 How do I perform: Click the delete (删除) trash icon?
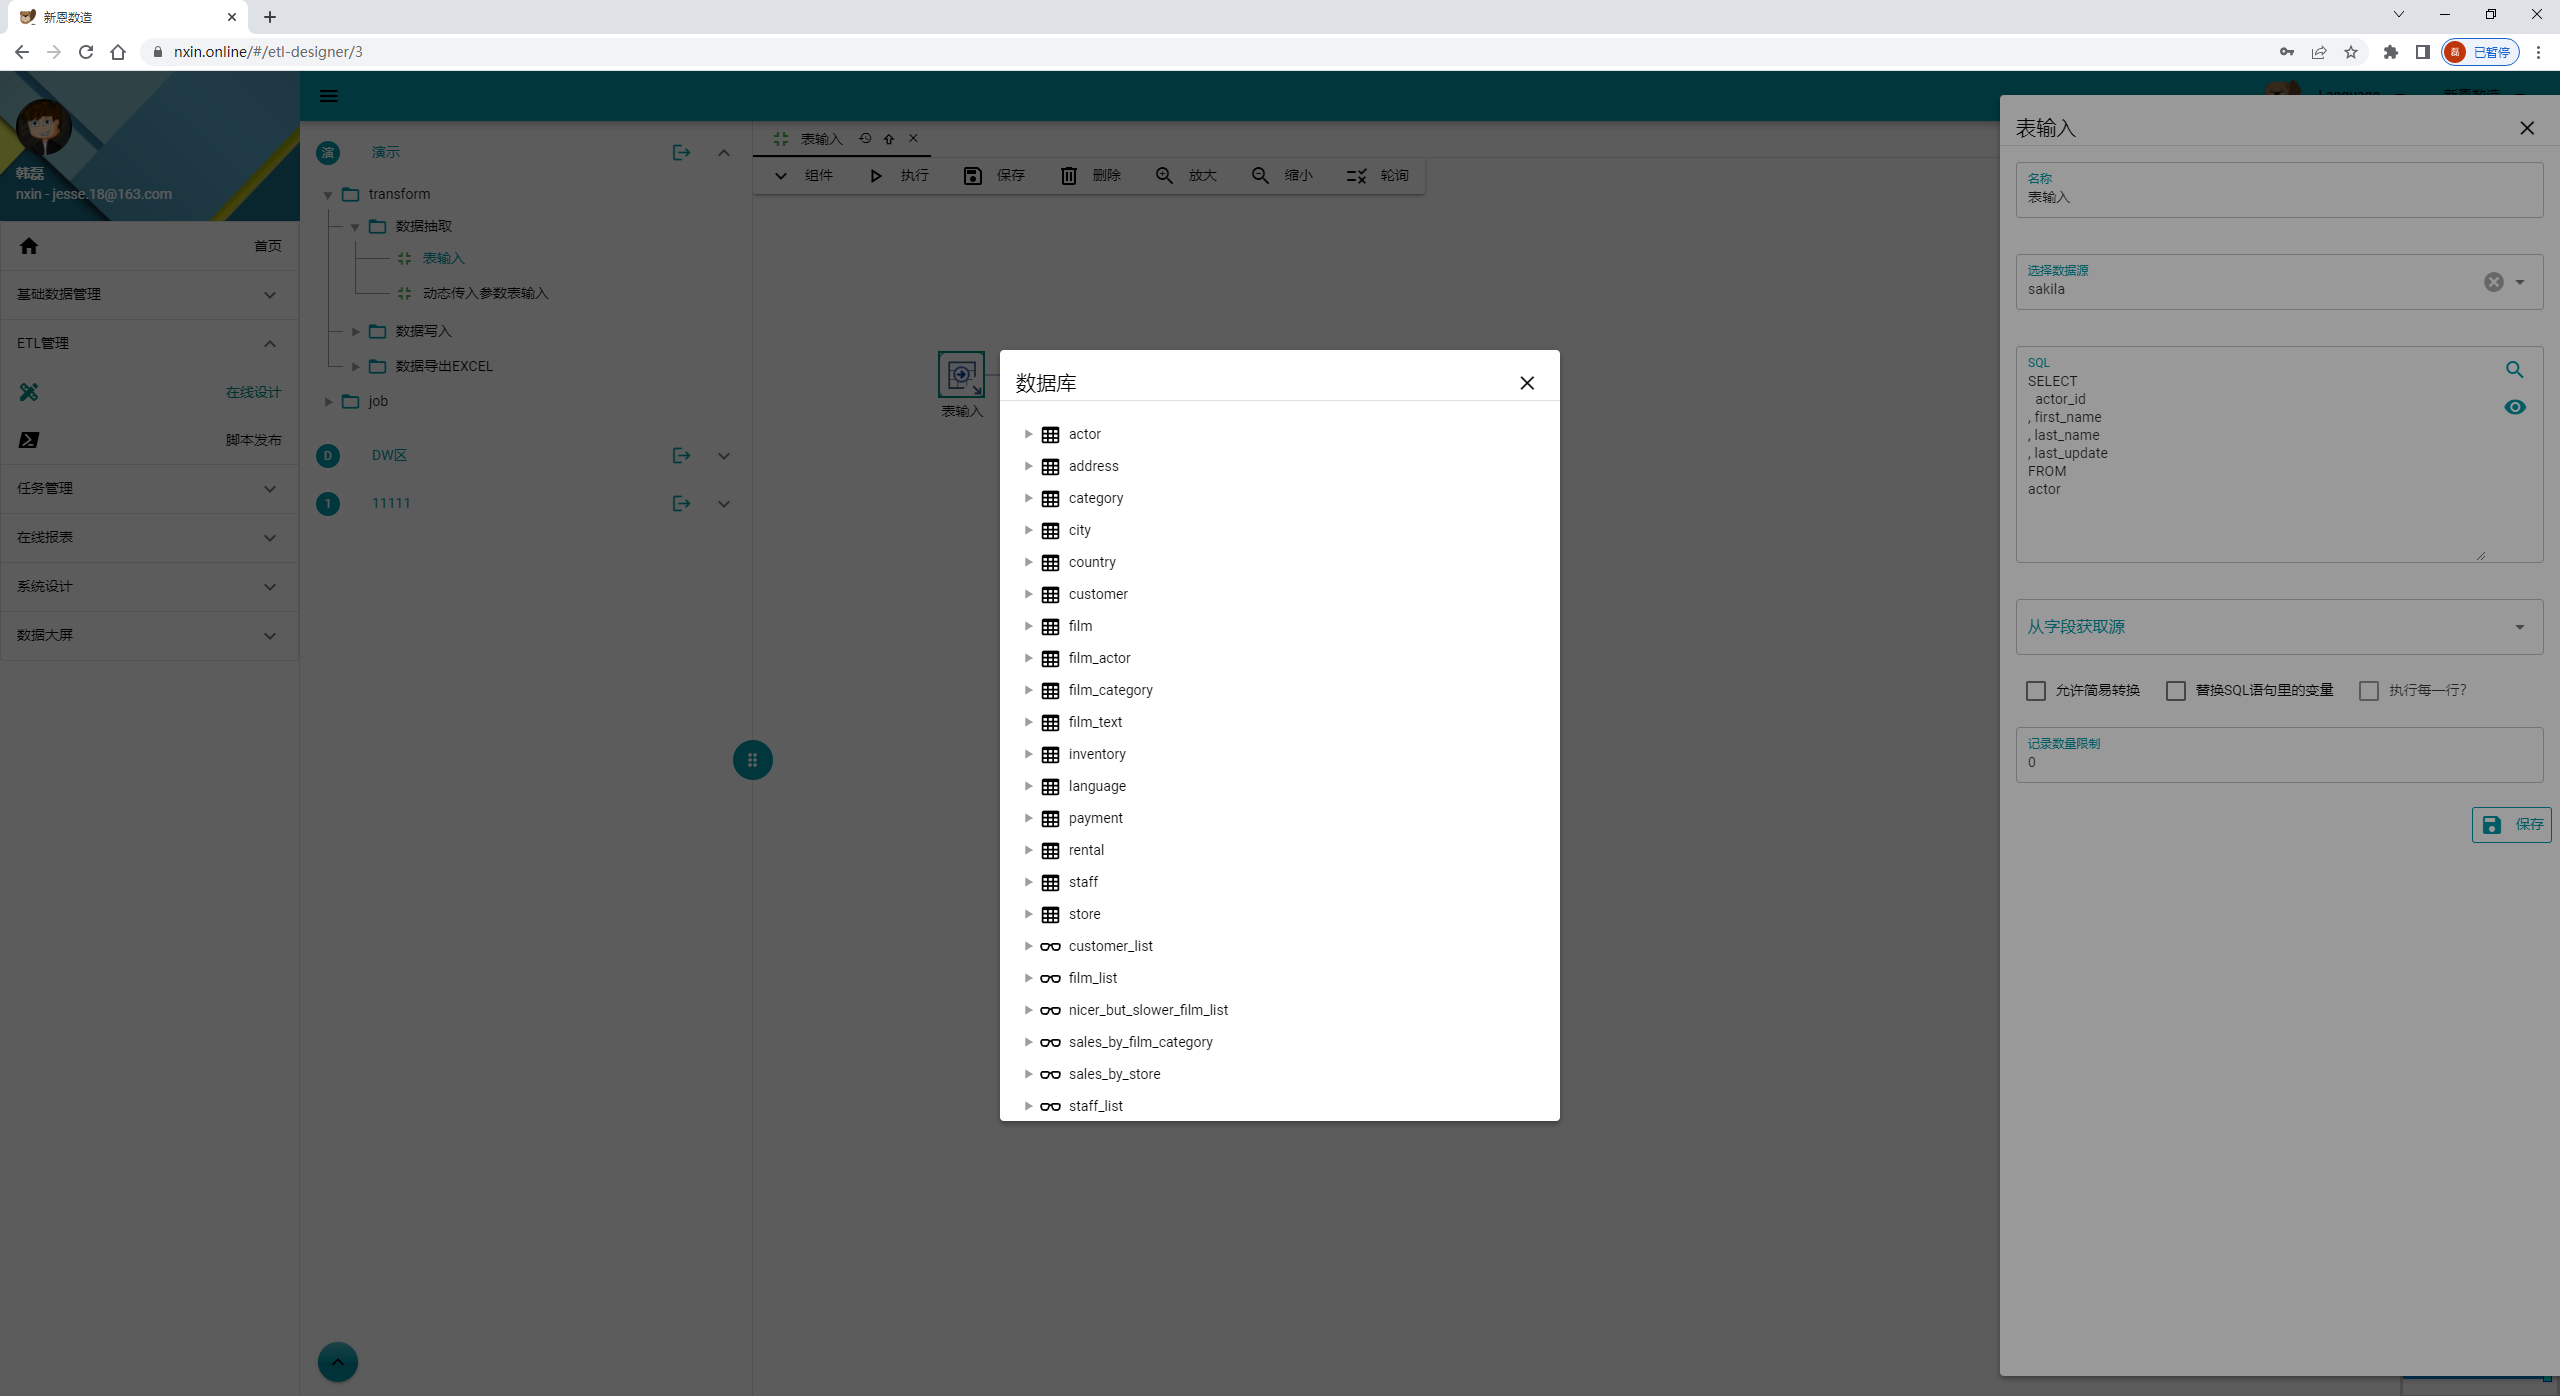point(1069,176)
